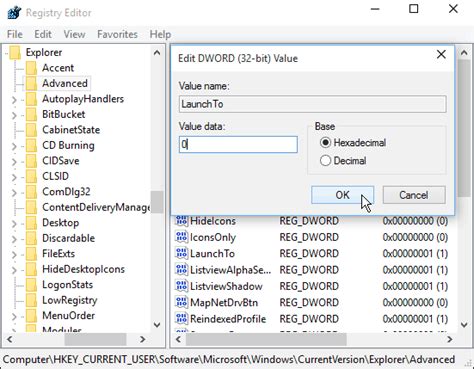Select the ComDlg32 folder icon
Screen dimensions: 474x369
coord(31,192)
